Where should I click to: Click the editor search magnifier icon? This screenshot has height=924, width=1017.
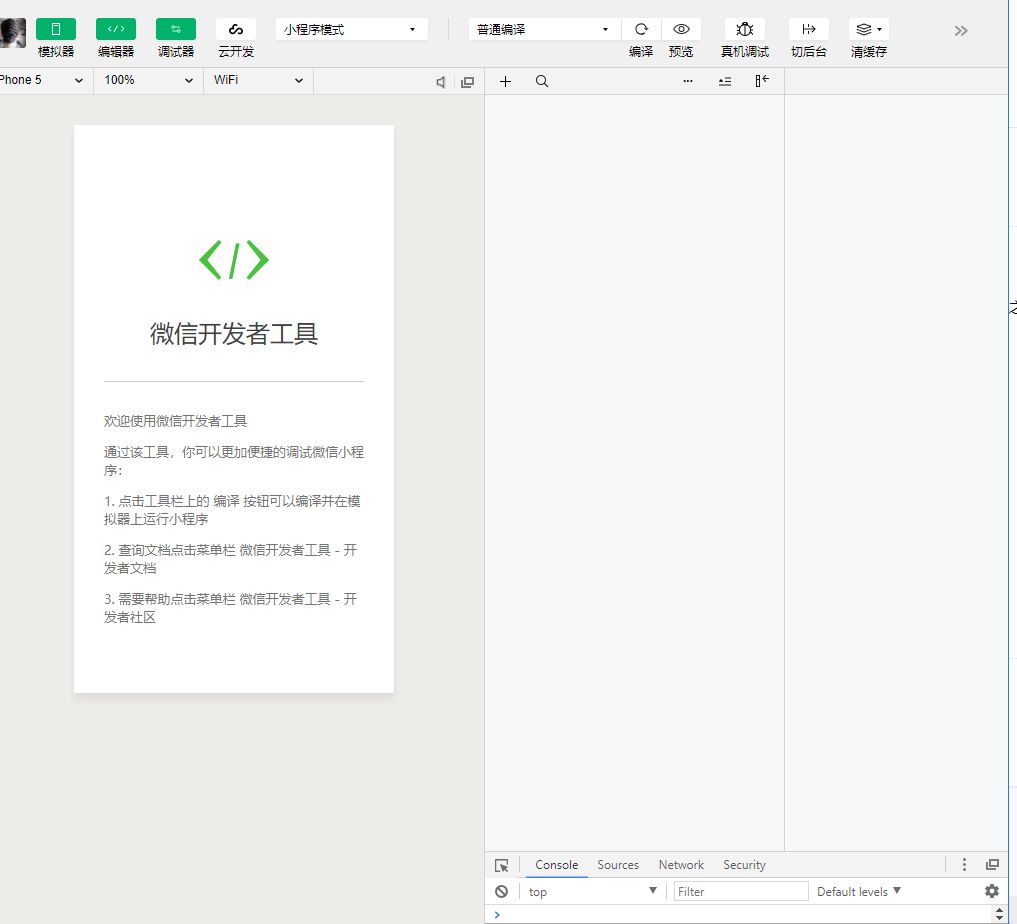coord(542,82)
